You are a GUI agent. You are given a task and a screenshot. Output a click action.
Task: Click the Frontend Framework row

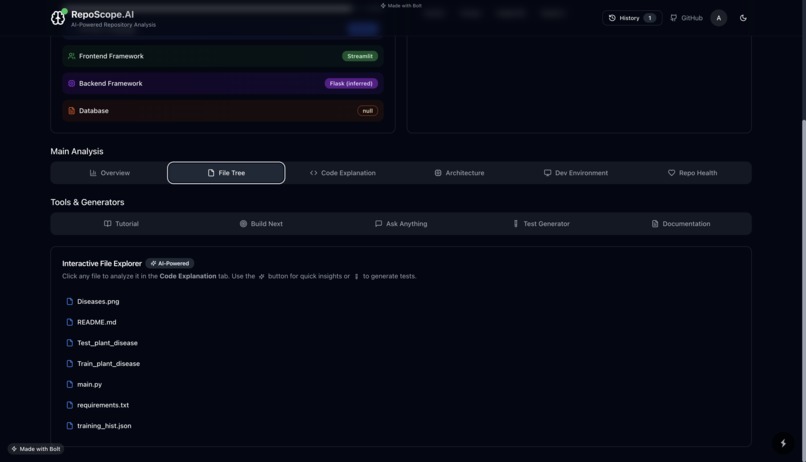223,56
